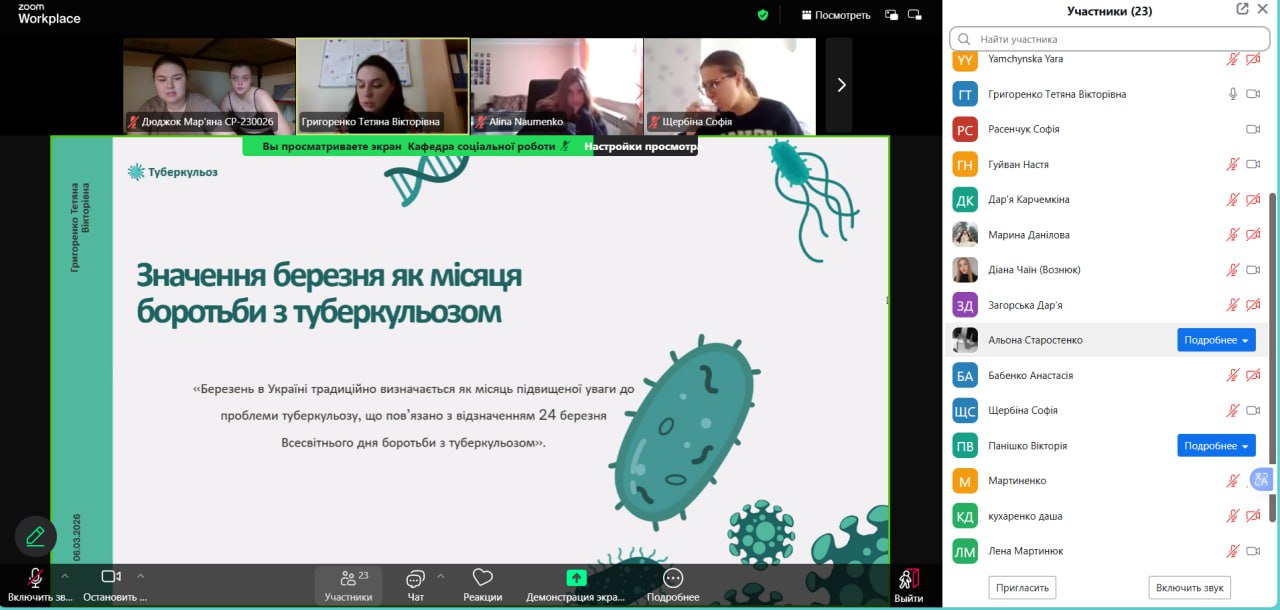Image resolution: width=1280 pixels, height=610 pixels.
Task: Show next video thumbnails with arrow
Action: [x=840, y=85]
